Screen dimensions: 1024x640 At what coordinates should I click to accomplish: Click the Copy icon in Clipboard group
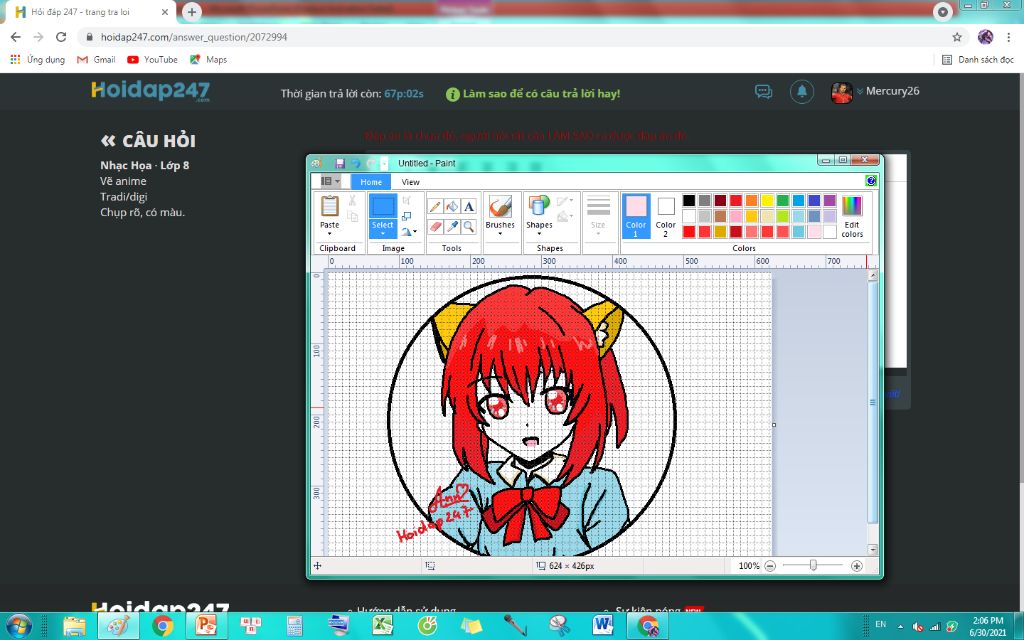click(x=353, y=216)
